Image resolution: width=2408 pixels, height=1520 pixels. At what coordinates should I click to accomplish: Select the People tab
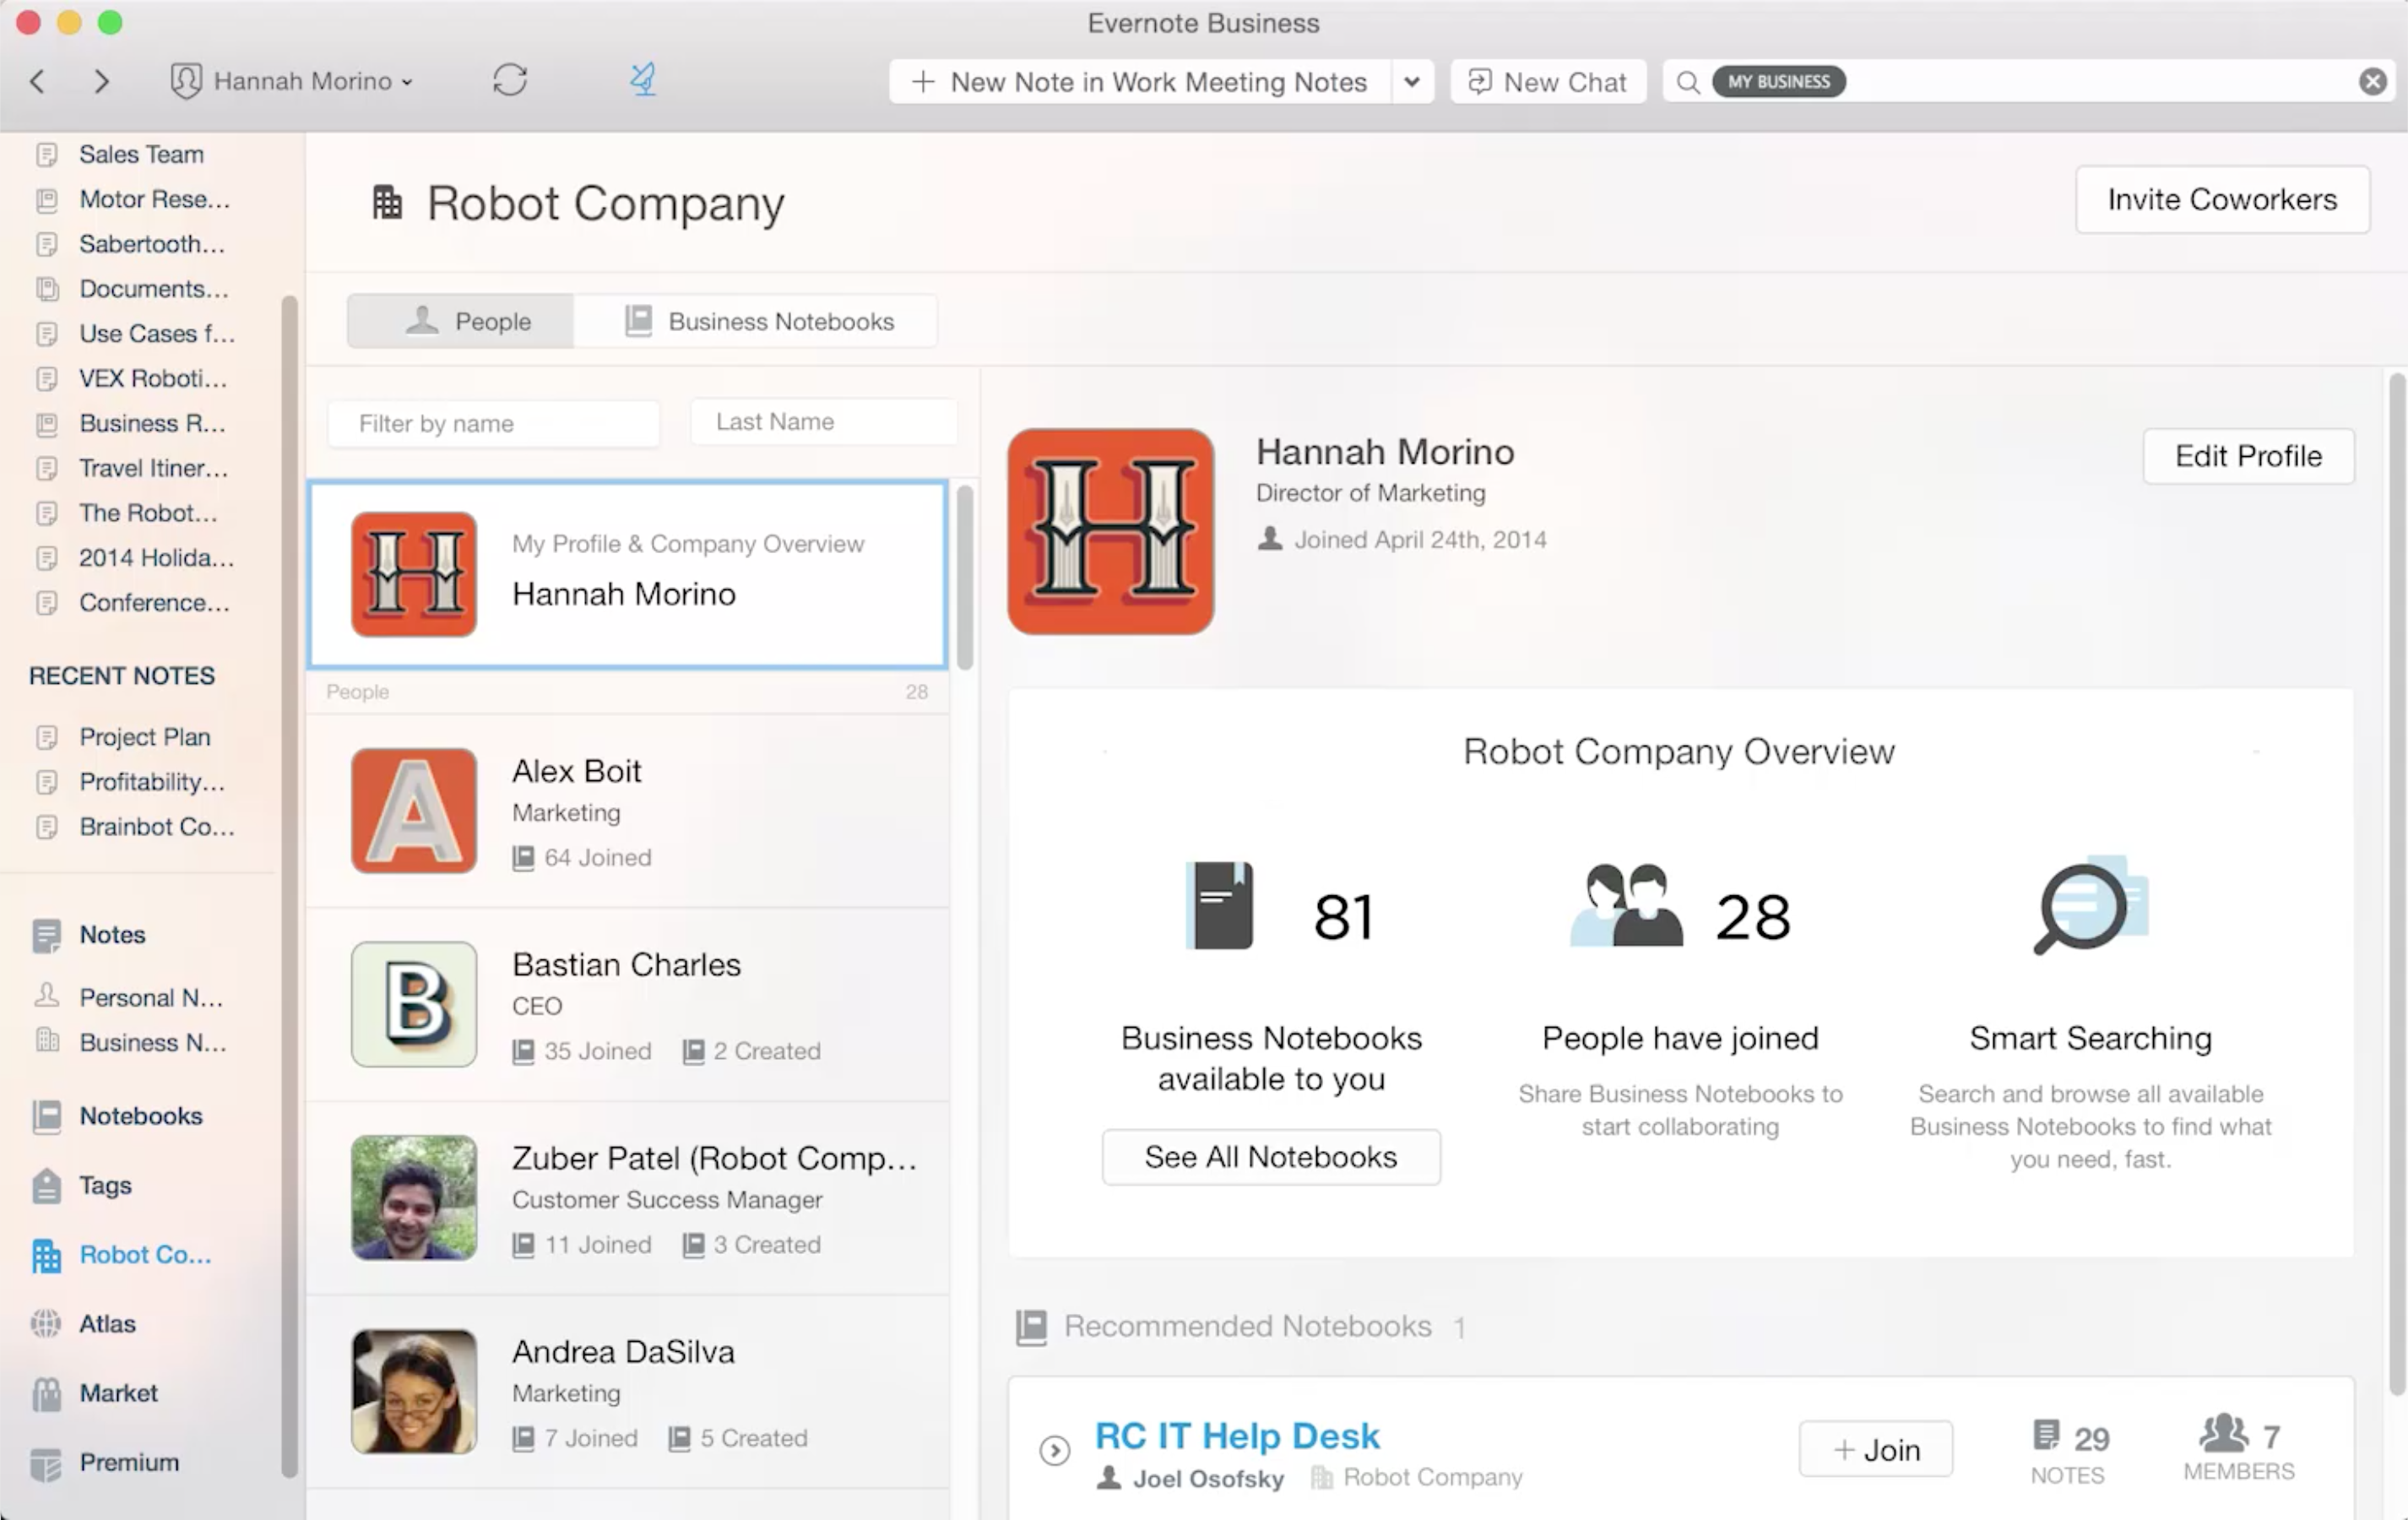pyautogui.click(x=464, y=318)
